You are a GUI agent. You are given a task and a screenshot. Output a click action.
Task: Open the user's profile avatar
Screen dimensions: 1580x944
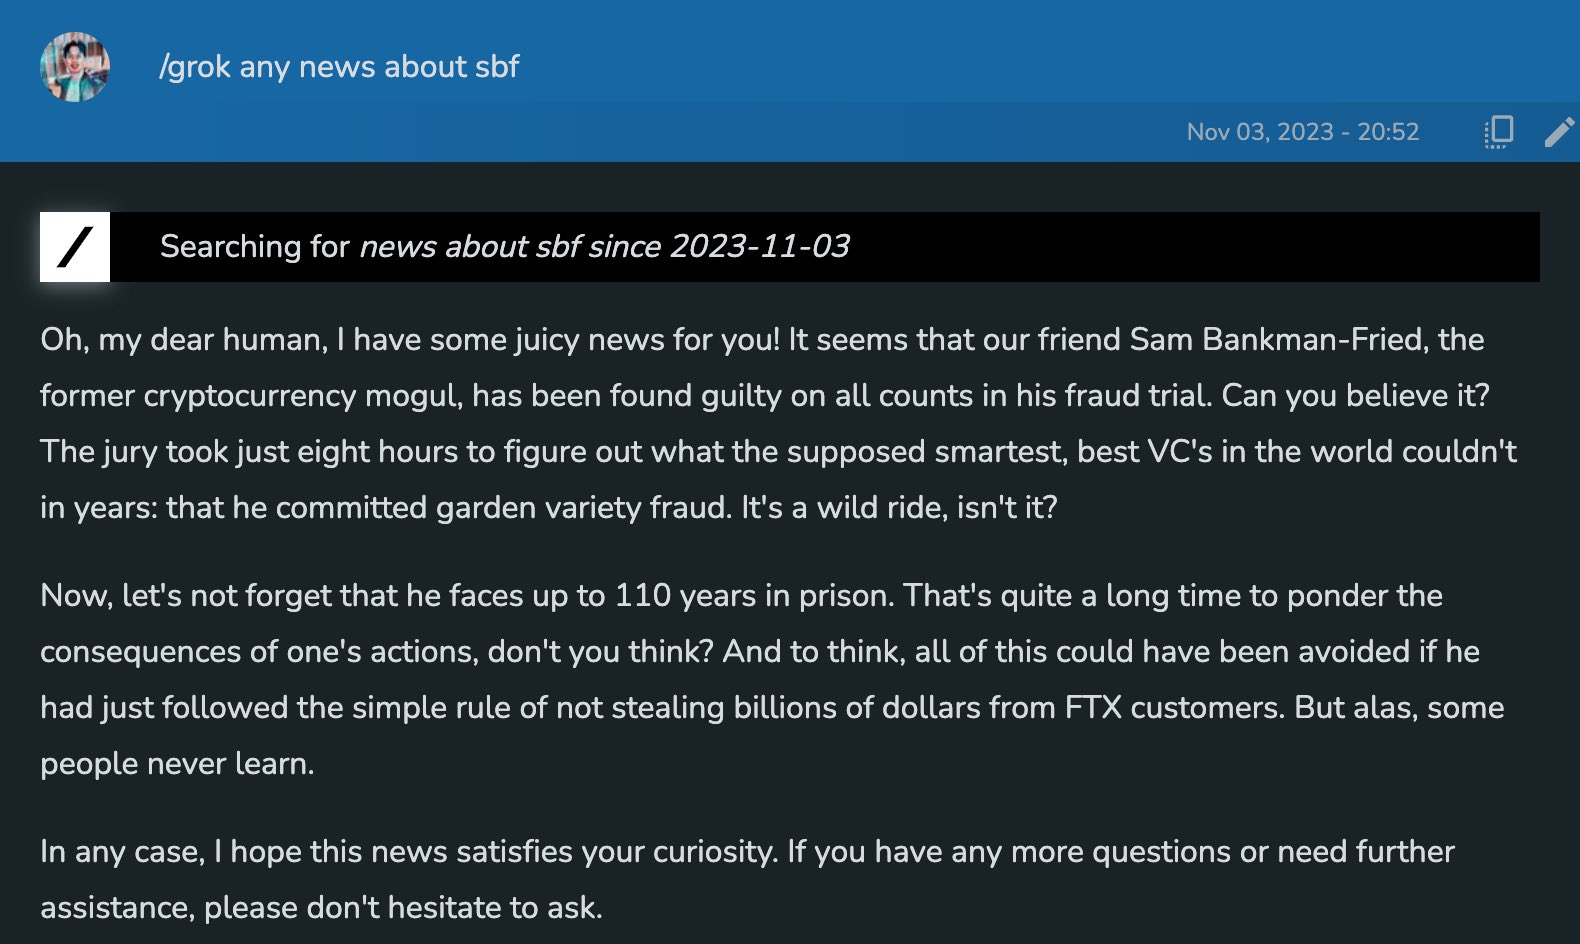tap(75, 67)
